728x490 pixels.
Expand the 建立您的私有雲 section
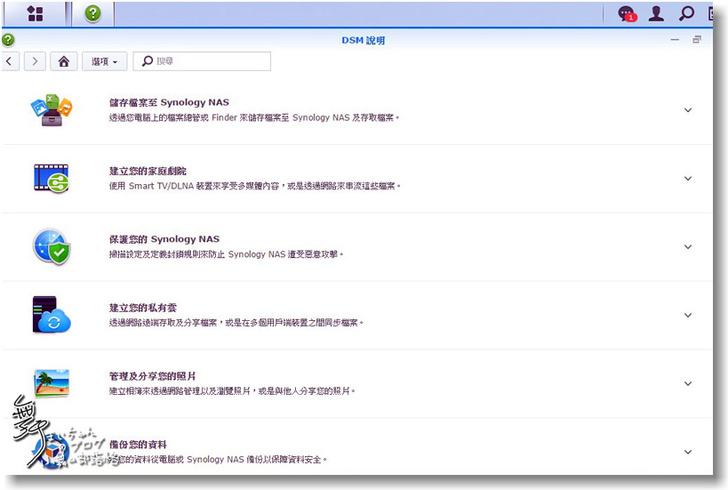pos(688,315)
